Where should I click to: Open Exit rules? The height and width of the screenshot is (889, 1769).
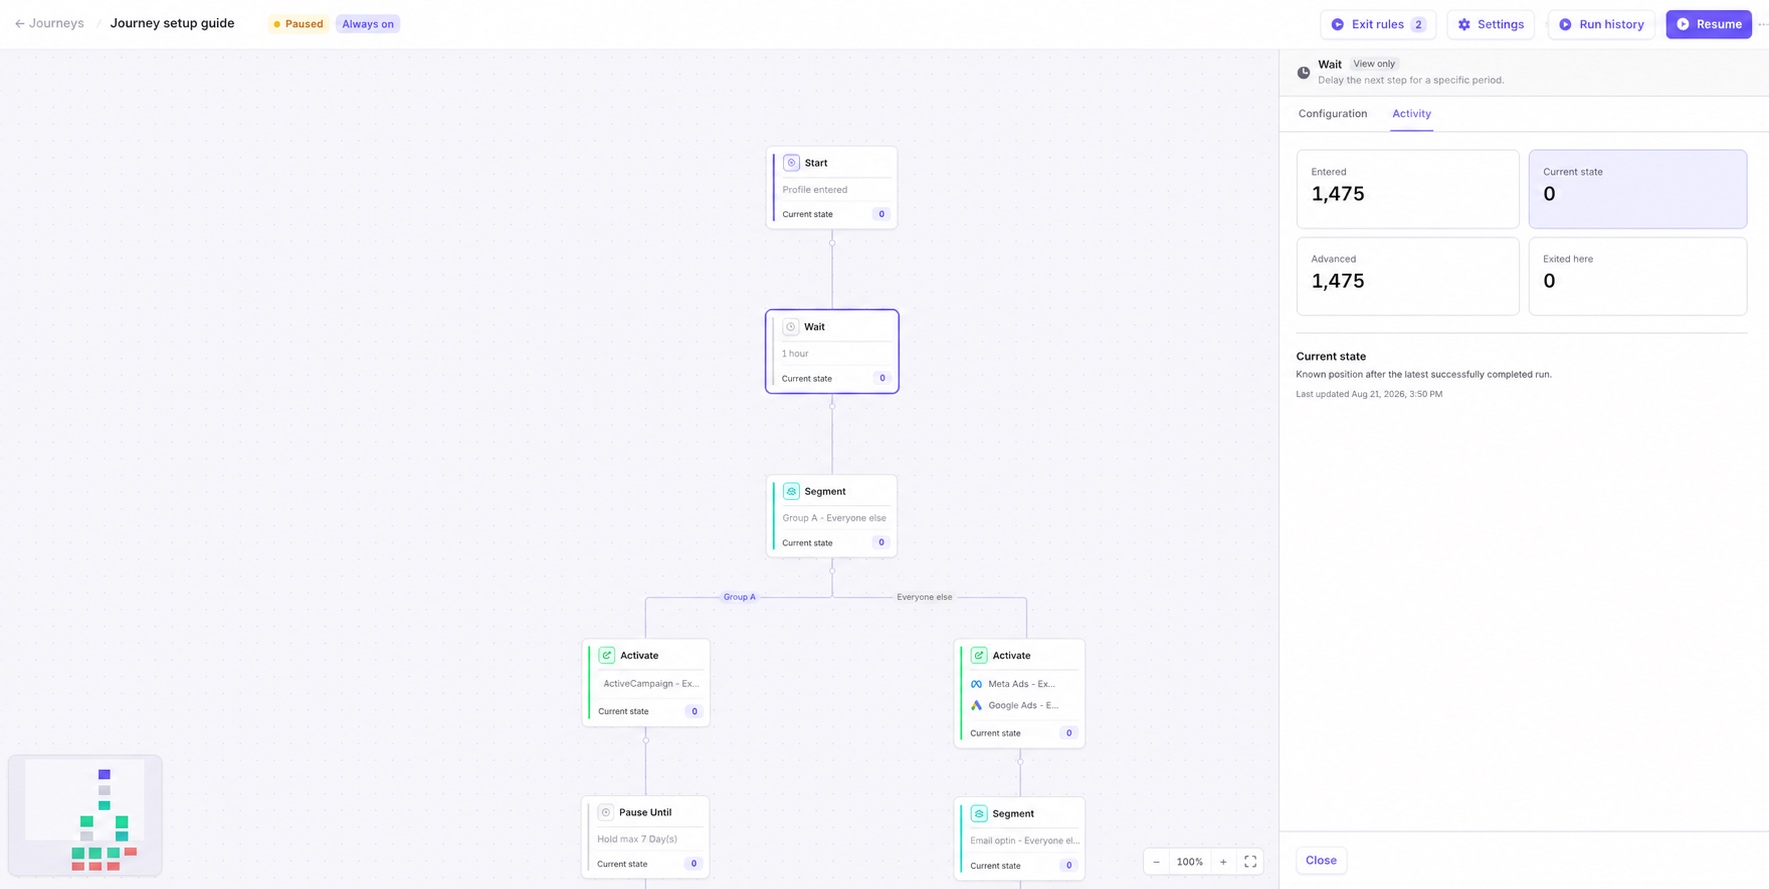coord(1378,24)
